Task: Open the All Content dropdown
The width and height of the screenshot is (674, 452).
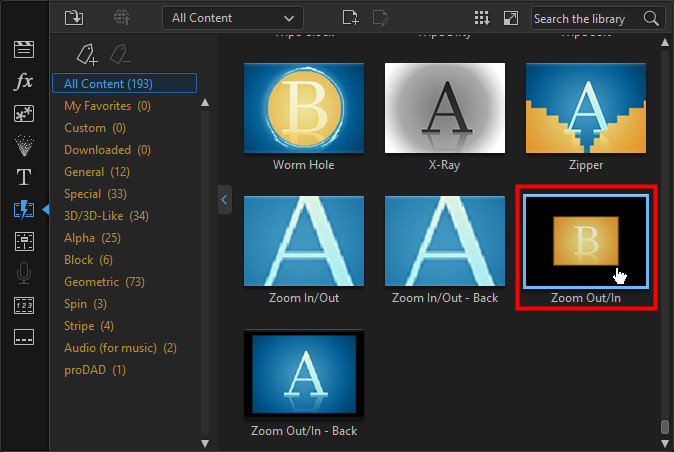Action: tap(233, 18)
